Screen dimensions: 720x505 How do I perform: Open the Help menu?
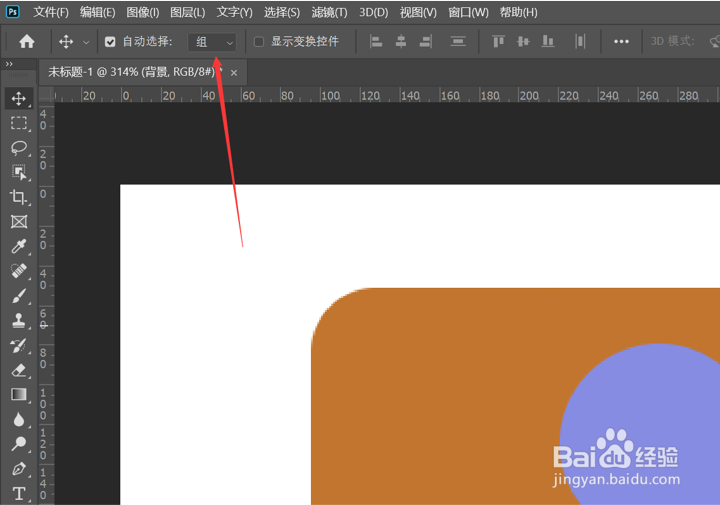coord(518,12)
